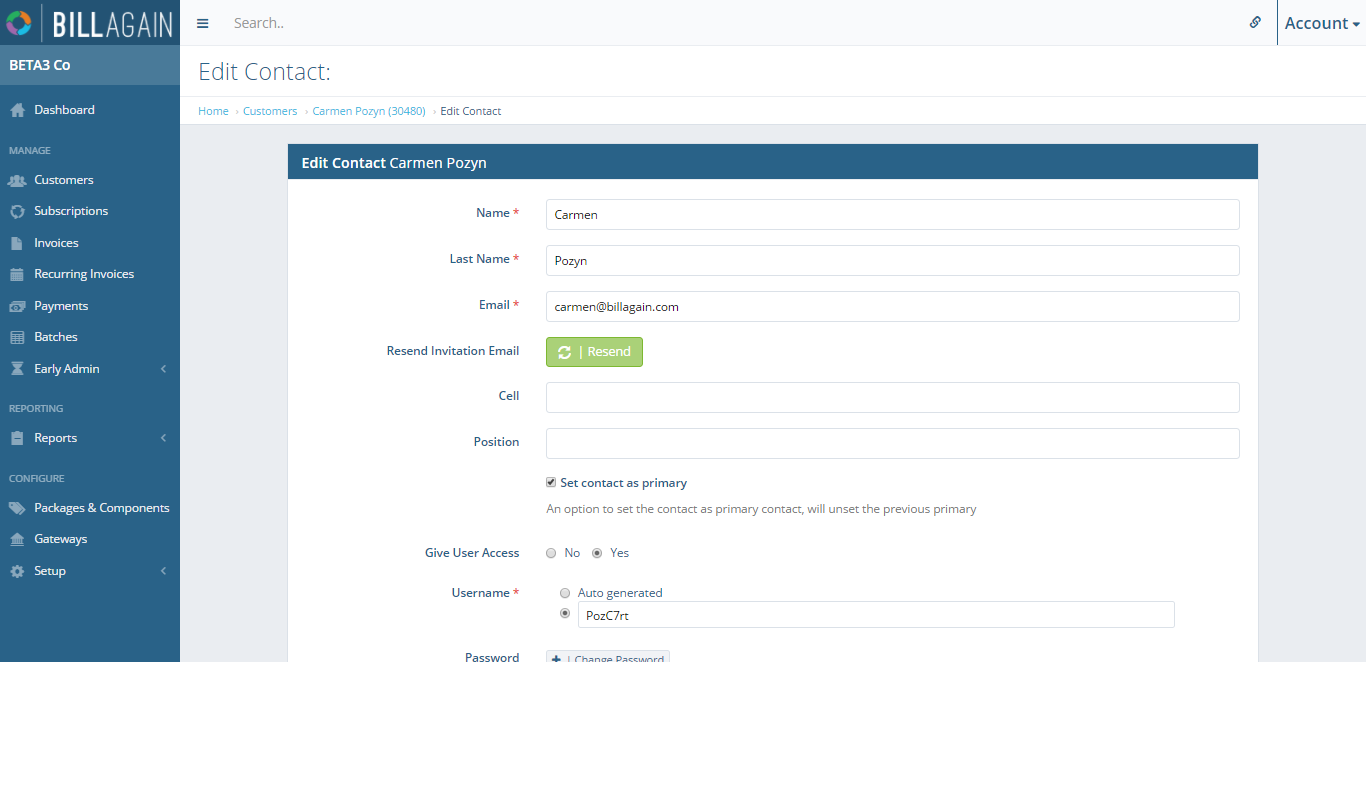Select the custom username radio button
Image resolution: width=1366 pixels, height=804 pixels.
[x=565, y=613]
